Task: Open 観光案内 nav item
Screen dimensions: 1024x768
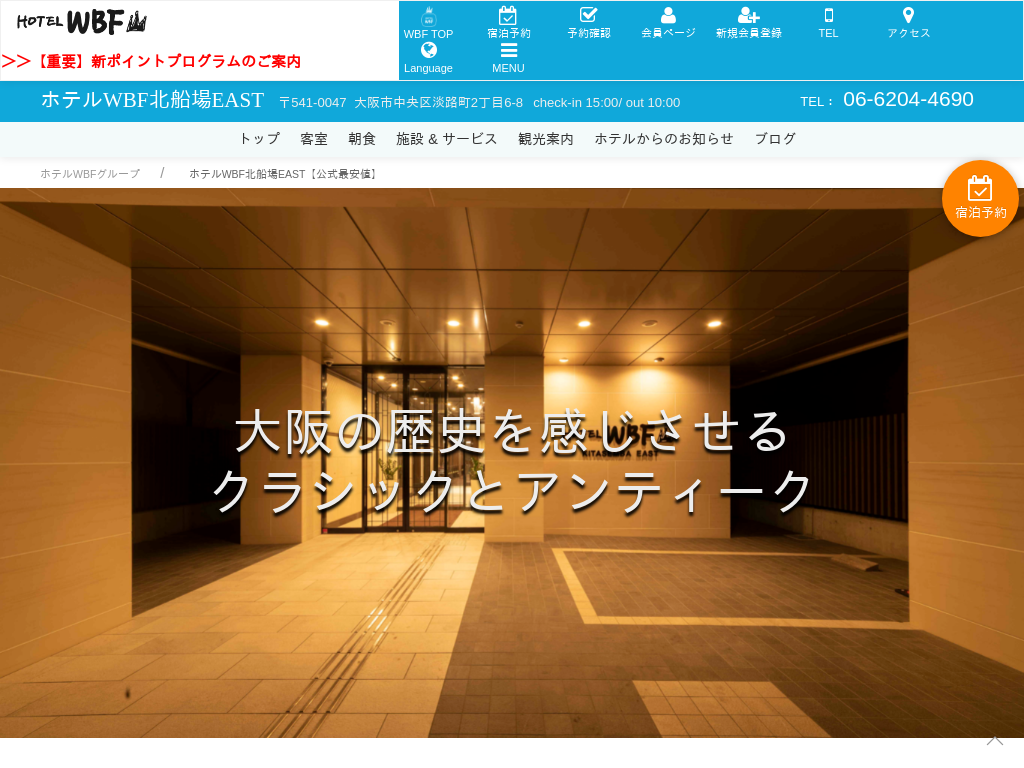Action: click(546, 138)
